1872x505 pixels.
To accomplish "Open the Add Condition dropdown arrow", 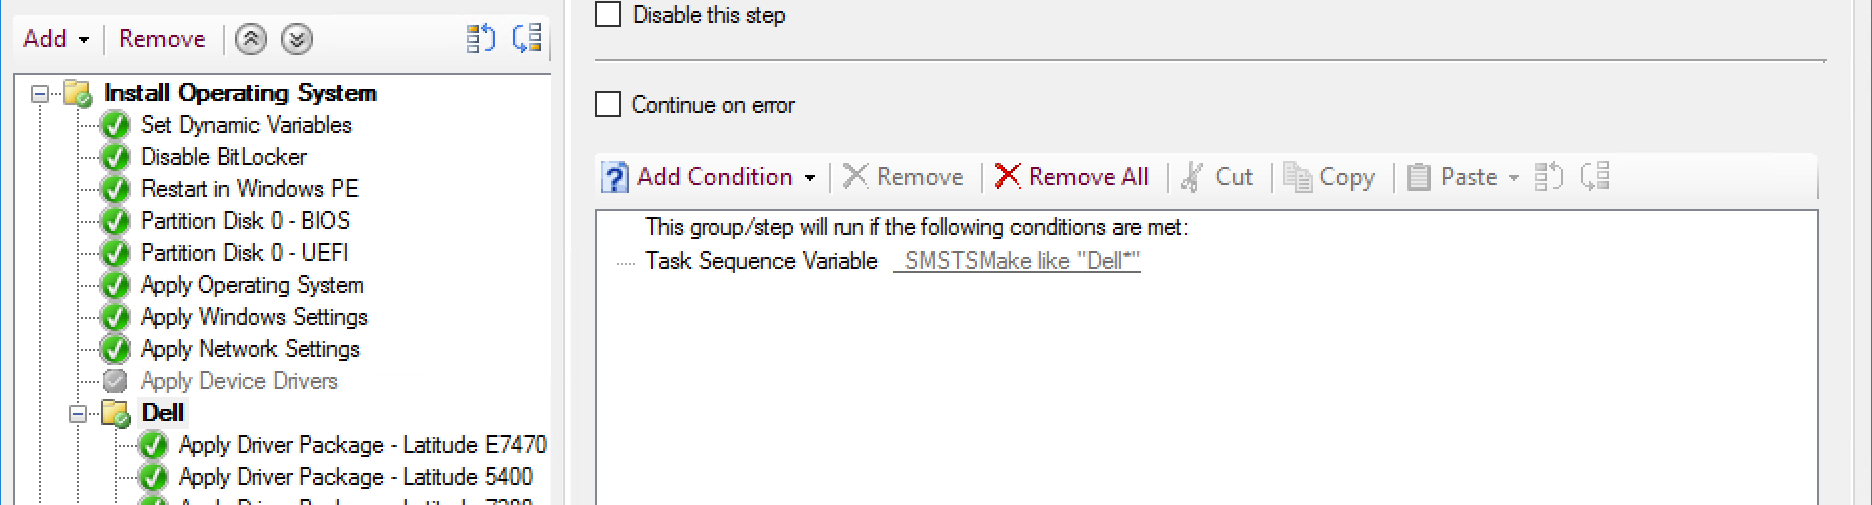I will coord(810,178).
